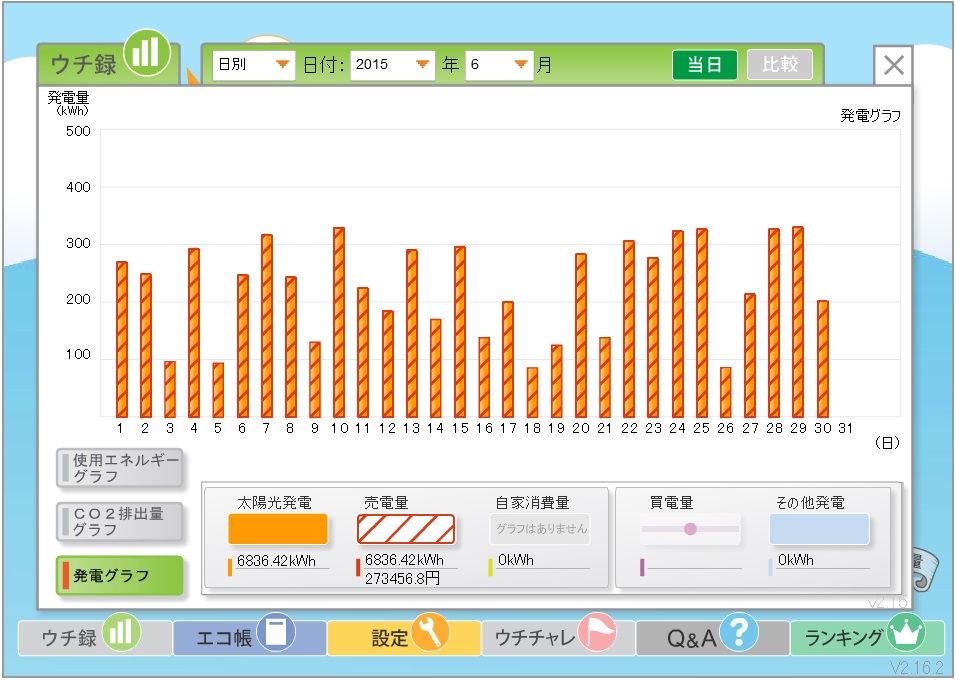The width and height of the screenshot is (956, 680).
Task: Click the gray 比較 button
Action: (780, 65)
